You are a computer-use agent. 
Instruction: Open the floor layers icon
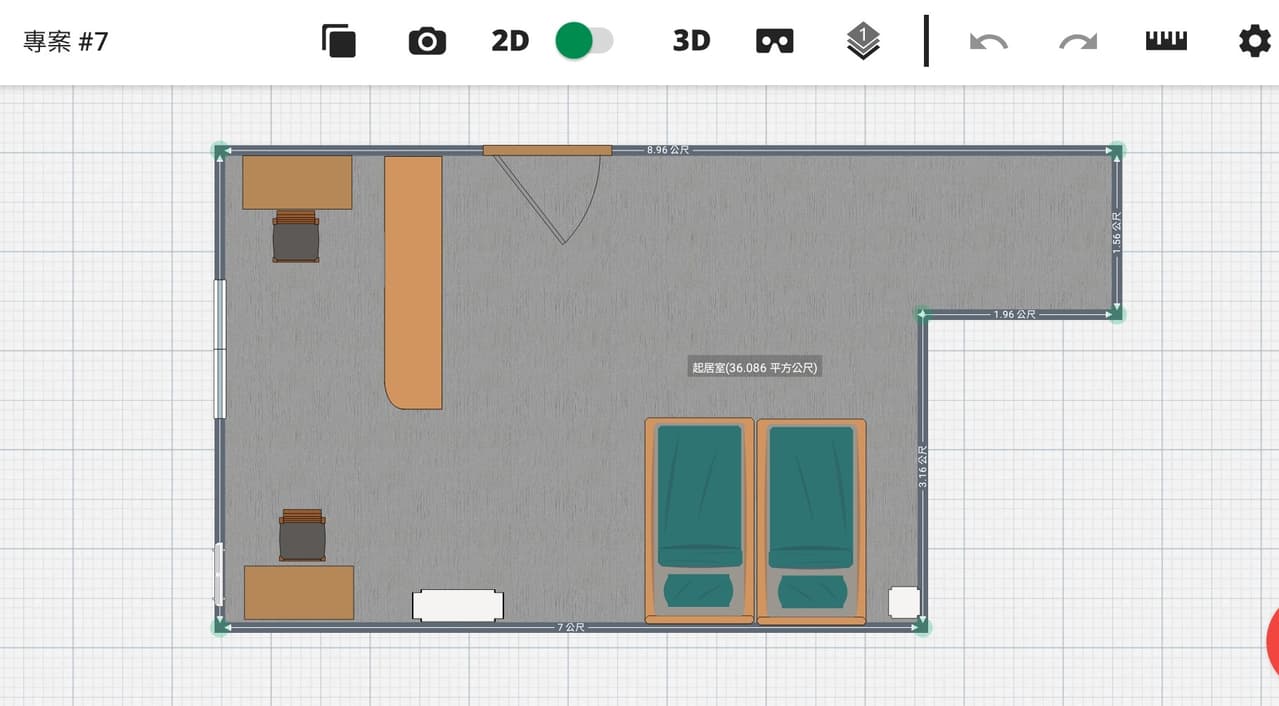pyautogui.click(x=863, y=41)
